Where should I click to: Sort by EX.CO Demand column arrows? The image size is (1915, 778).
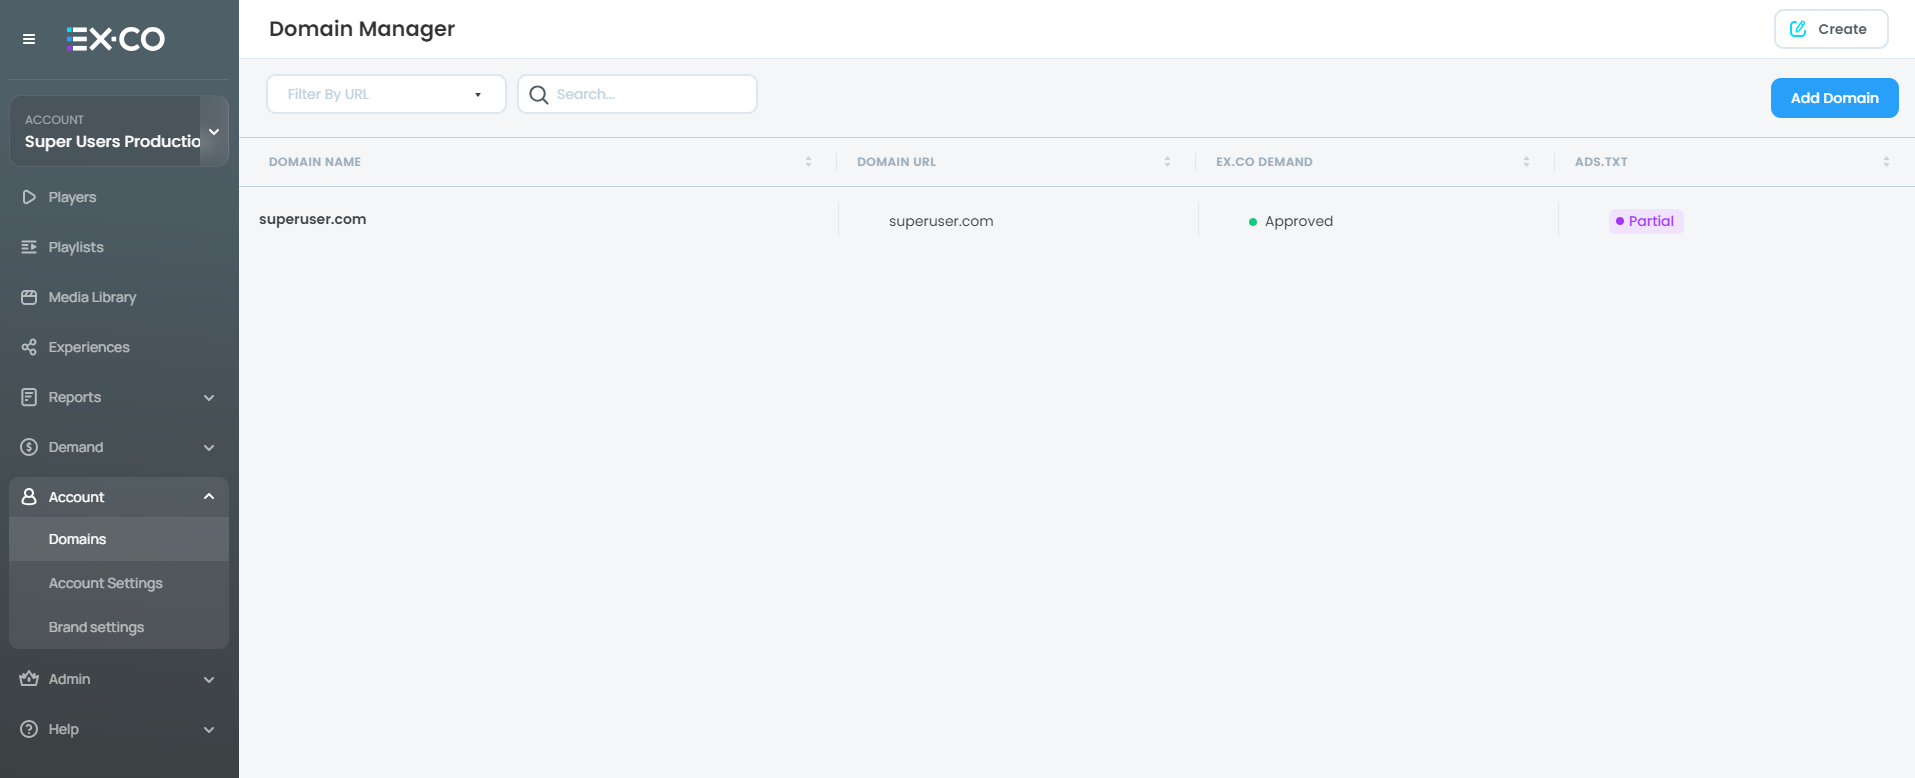pyautogui.click(x=1526, y=162)
